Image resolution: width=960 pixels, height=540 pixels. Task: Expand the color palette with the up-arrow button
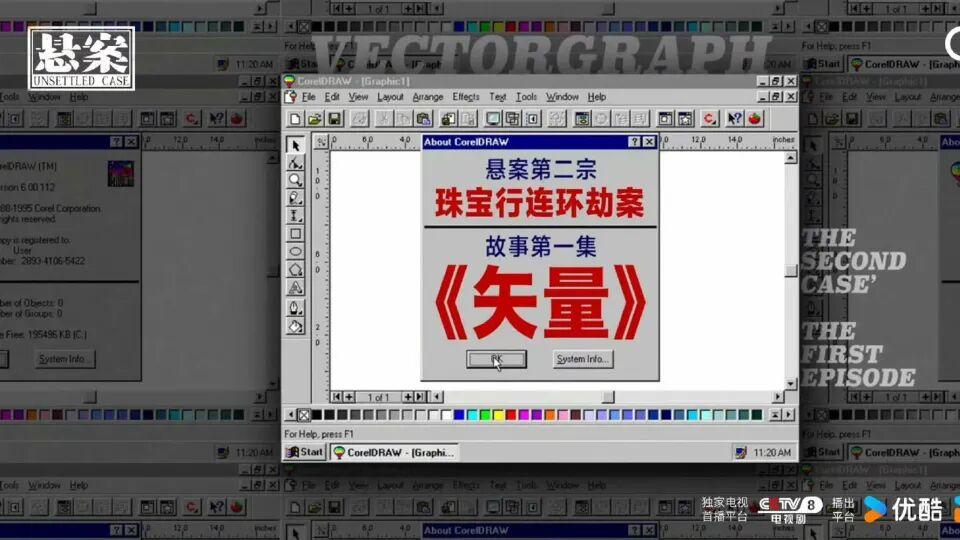[775, 415]
